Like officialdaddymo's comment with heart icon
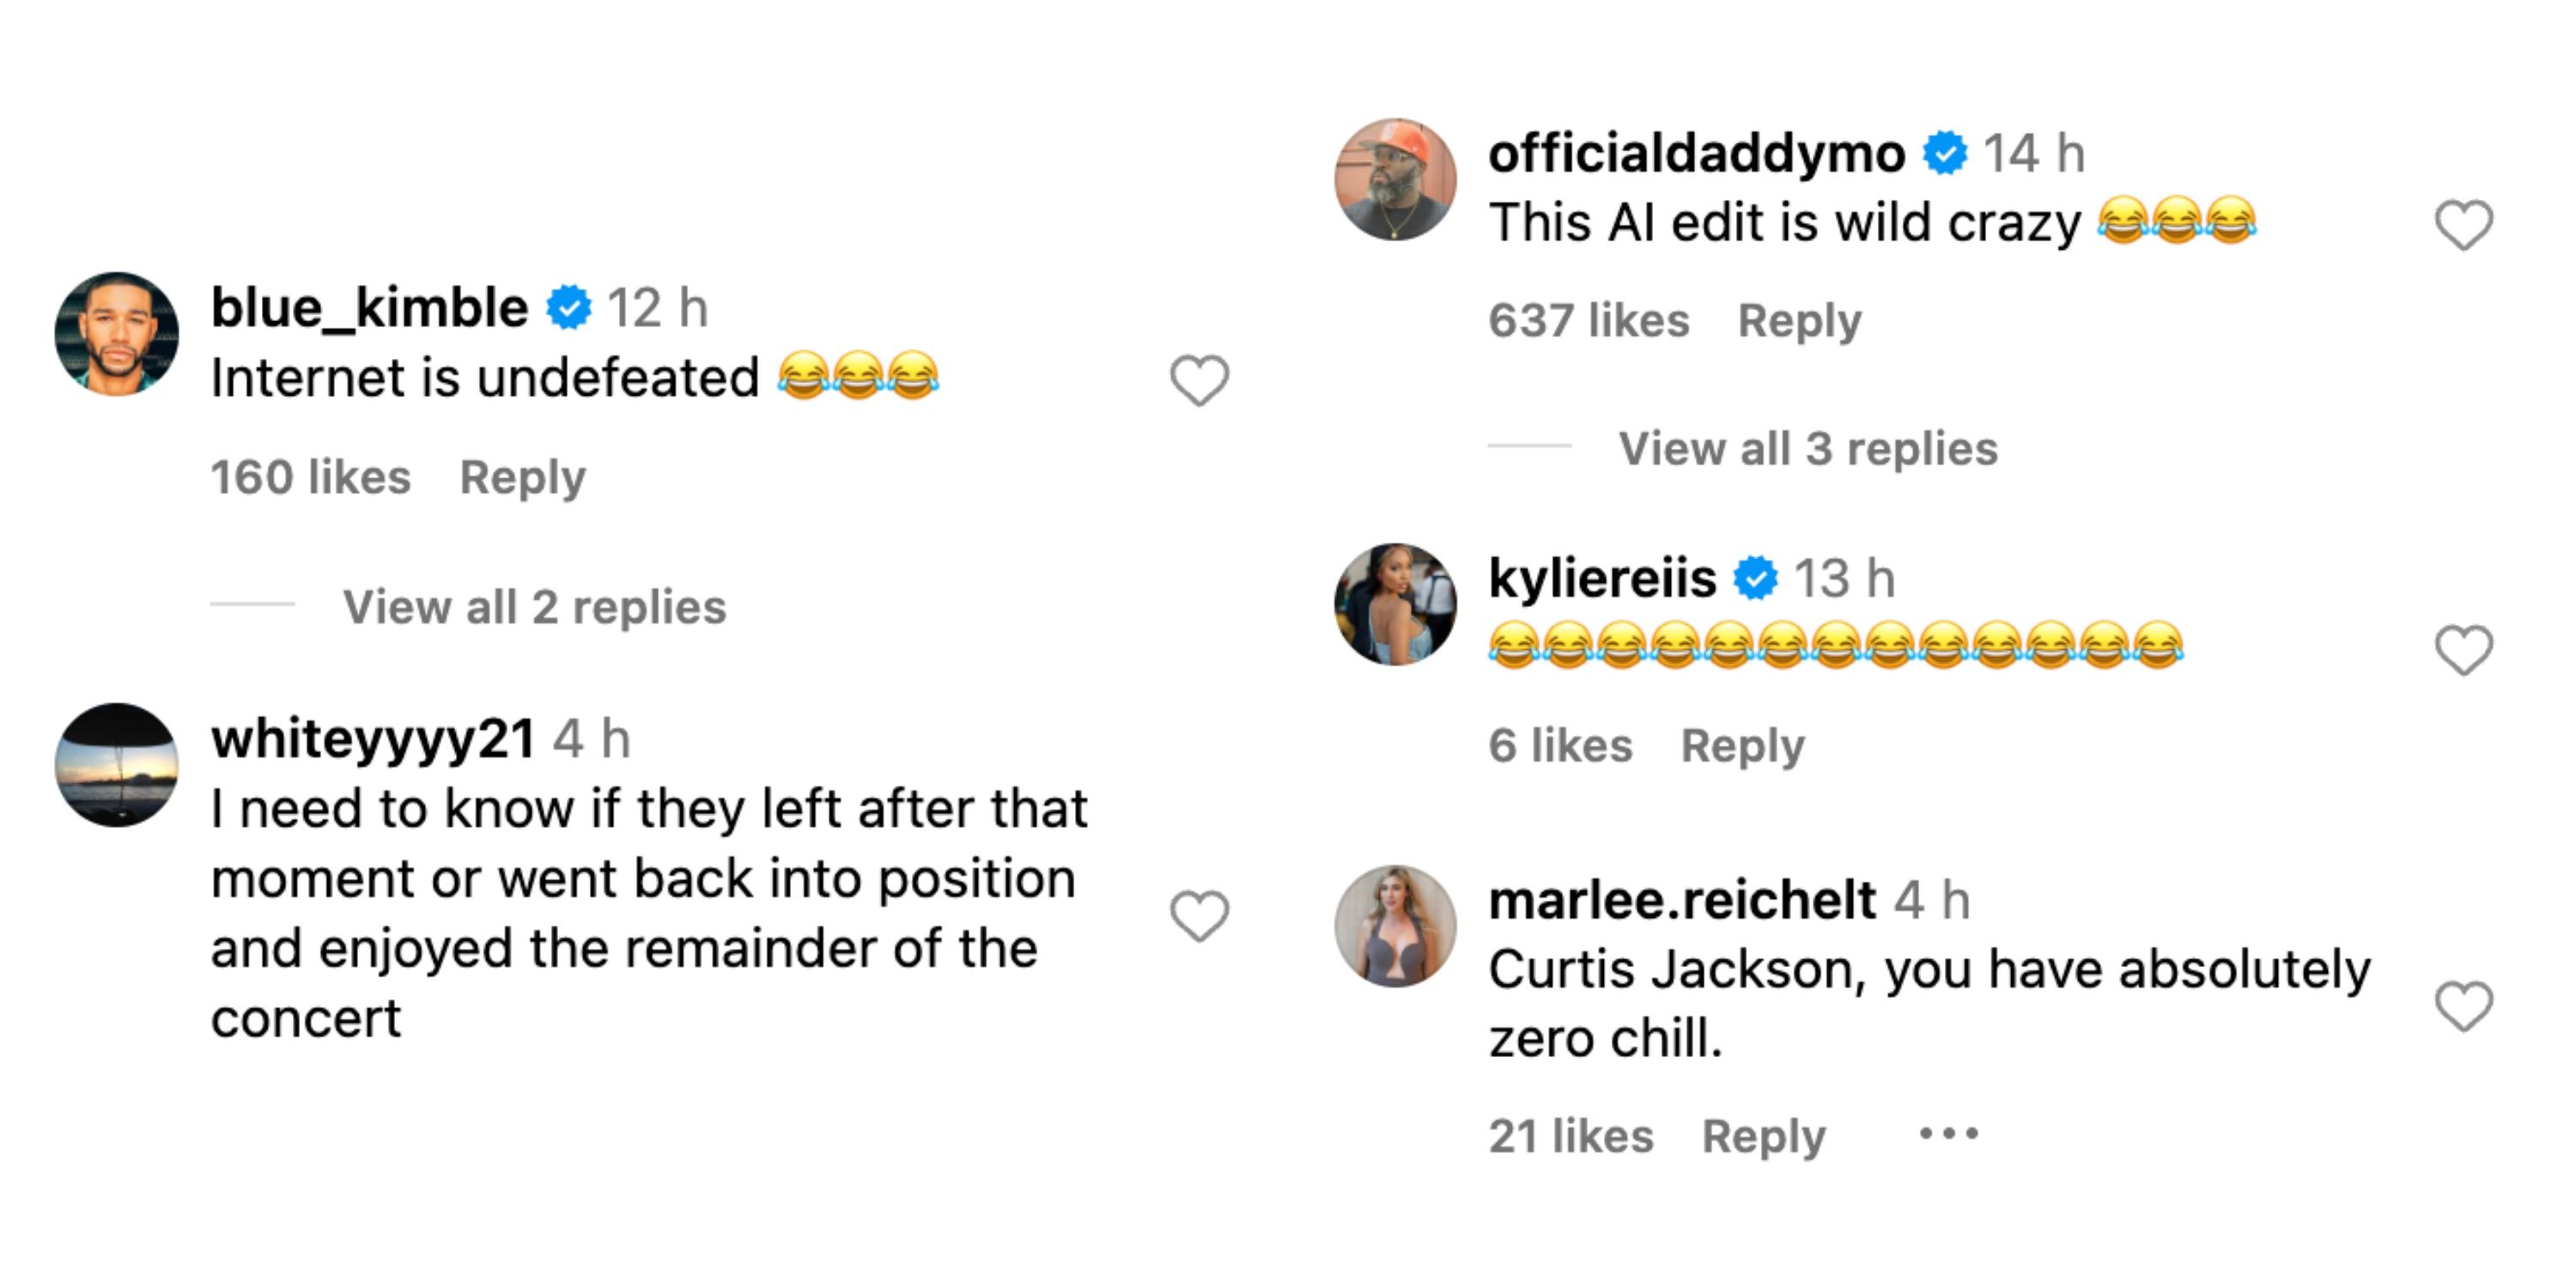 [x=2463, y=225]
